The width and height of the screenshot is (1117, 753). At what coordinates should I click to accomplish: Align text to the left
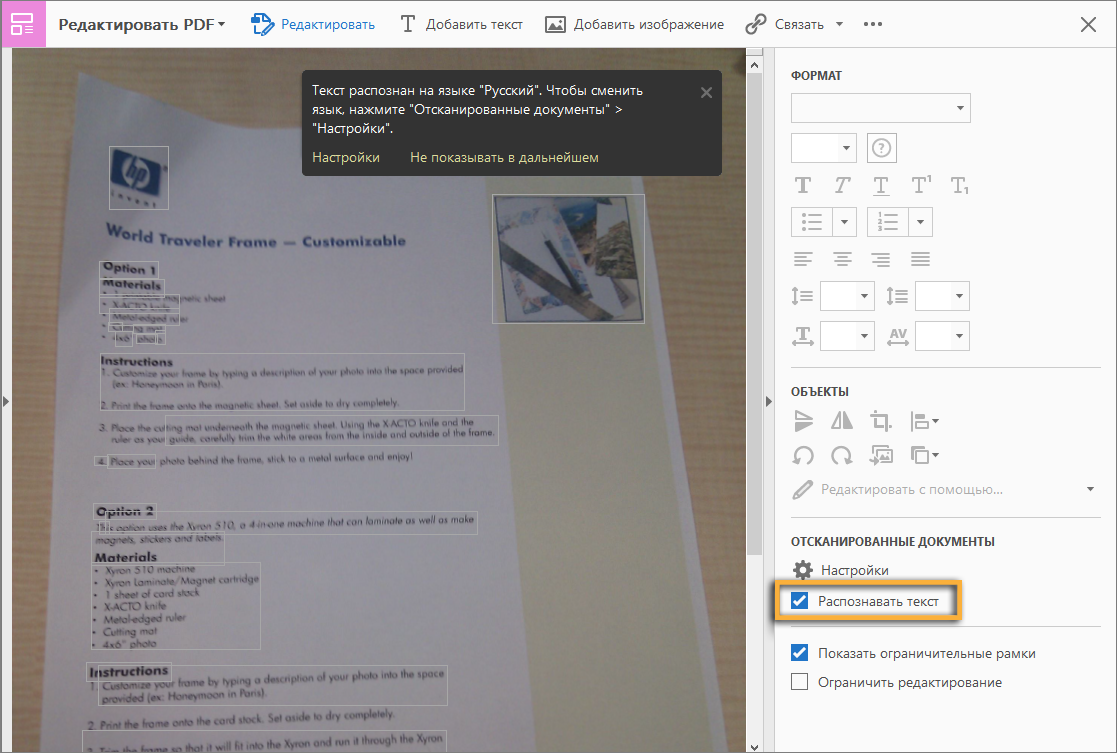(x=803, y=259)
